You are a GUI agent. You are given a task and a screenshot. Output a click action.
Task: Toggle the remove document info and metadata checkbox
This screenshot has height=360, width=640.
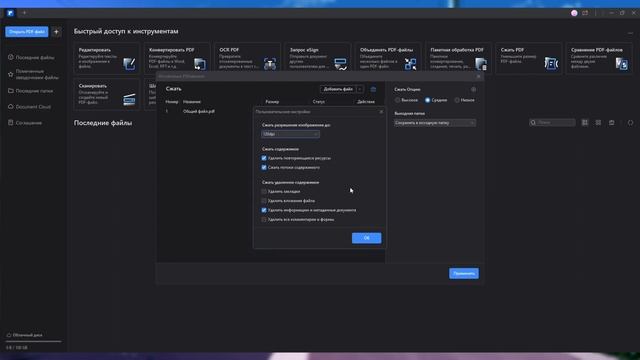264,210
